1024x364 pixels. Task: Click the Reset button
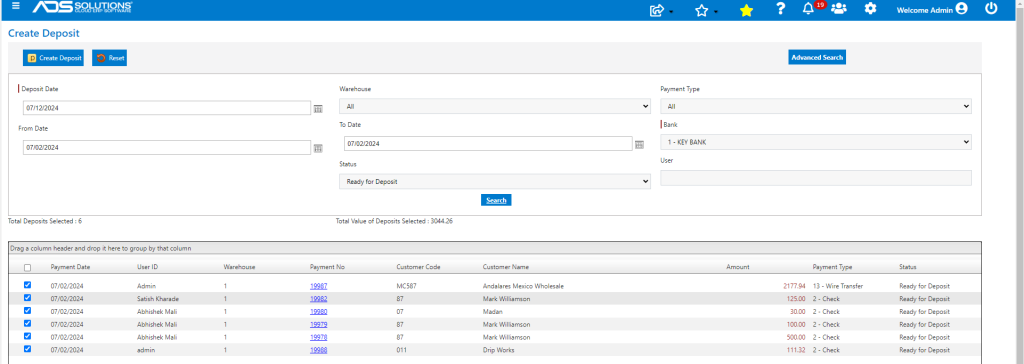tap(110, 58)
